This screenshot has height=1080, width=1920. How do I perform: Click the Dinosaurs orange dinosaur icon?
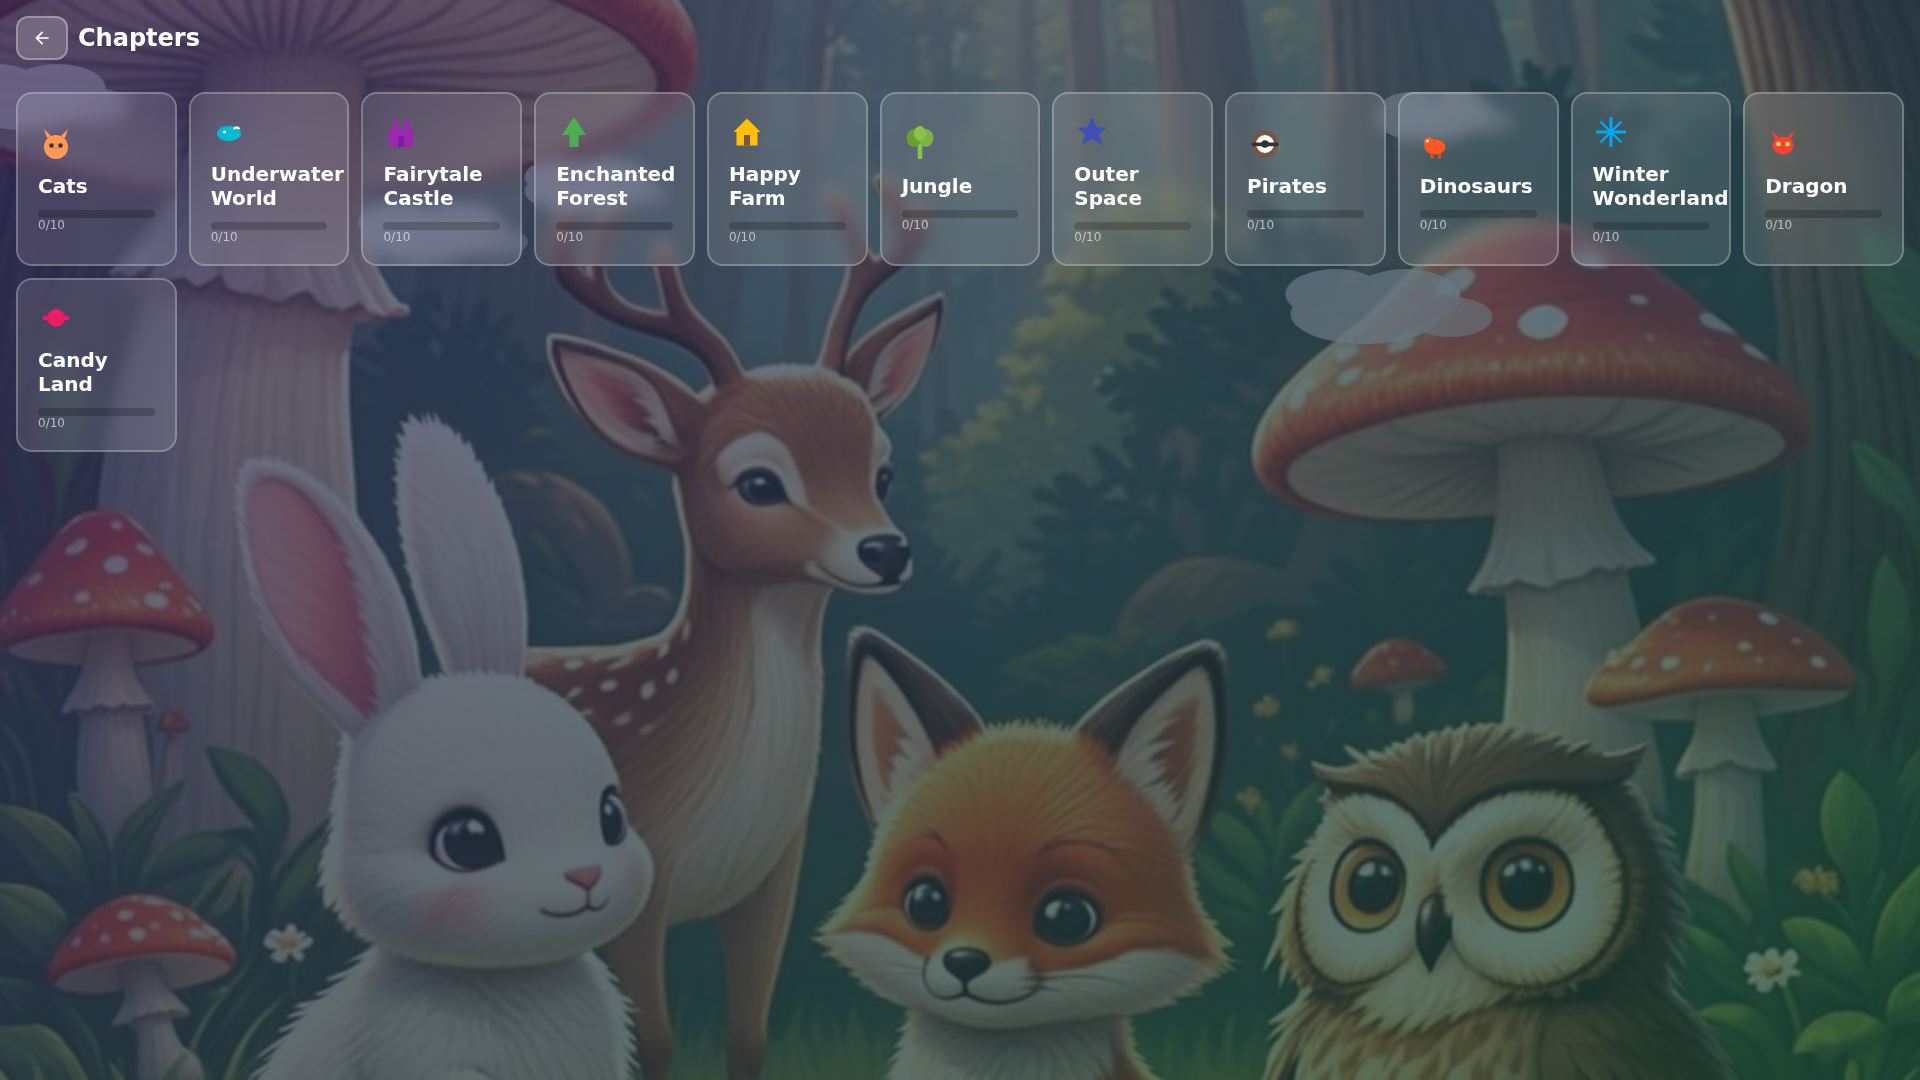coord(1434,147)
